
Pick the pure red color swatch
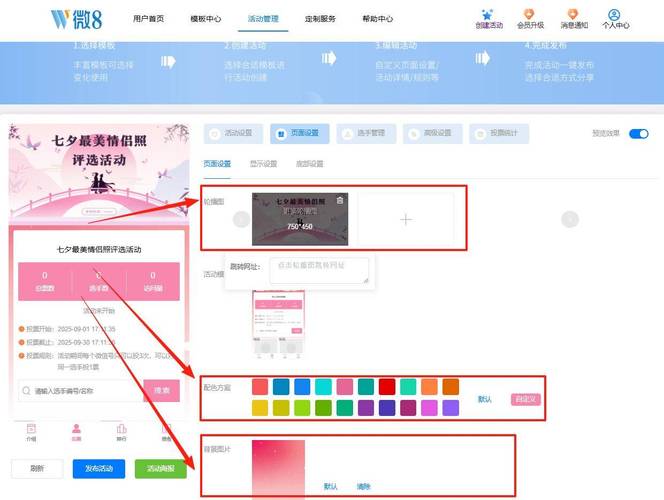pos(387,387)
